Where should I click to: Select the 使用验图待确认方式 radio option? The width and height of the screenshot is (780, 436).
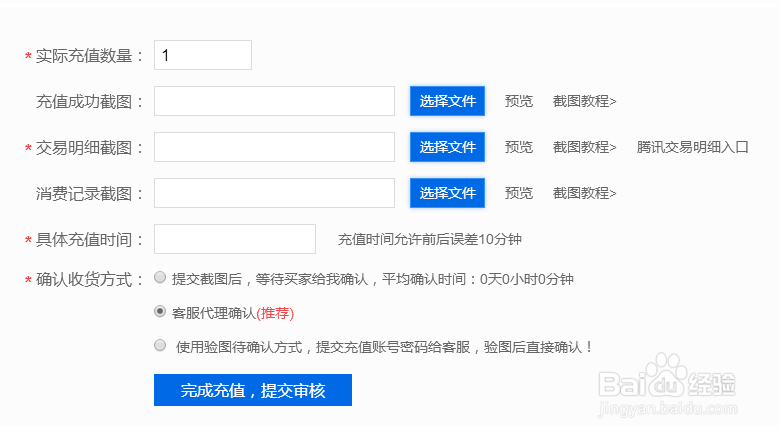pyautogui.click(x=160, y=345)
